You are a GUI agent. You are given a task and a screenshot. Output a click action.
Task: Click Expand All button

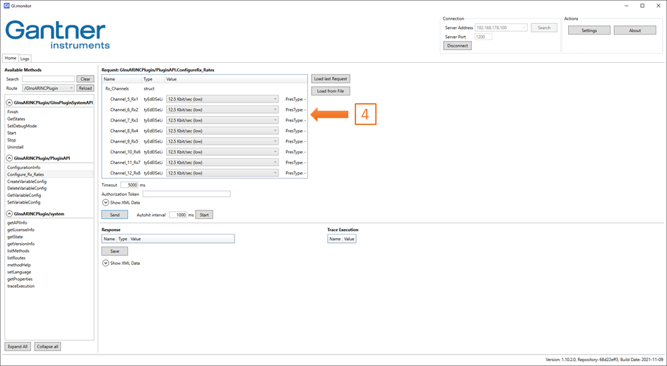tap(17, 346)
